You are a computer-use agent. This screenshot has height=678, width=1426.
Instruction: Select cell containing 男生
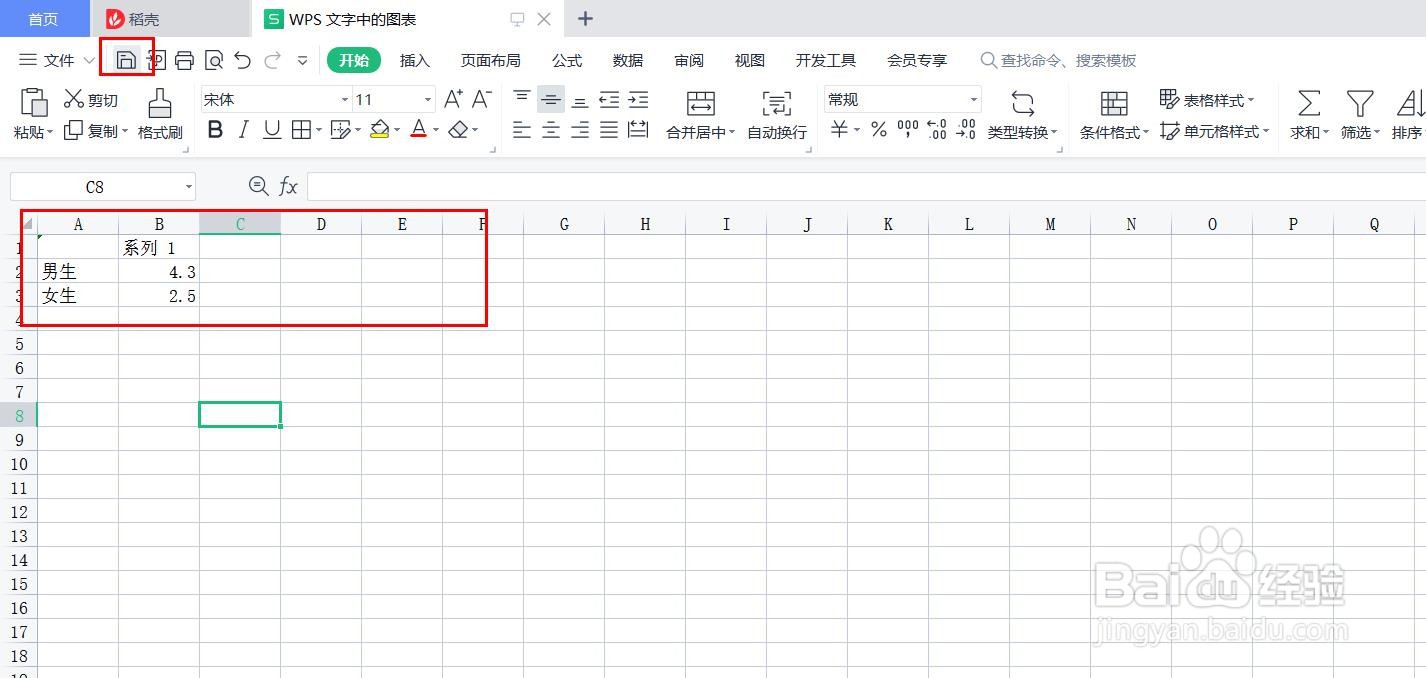pyautogui.click(x=78, y=271)
